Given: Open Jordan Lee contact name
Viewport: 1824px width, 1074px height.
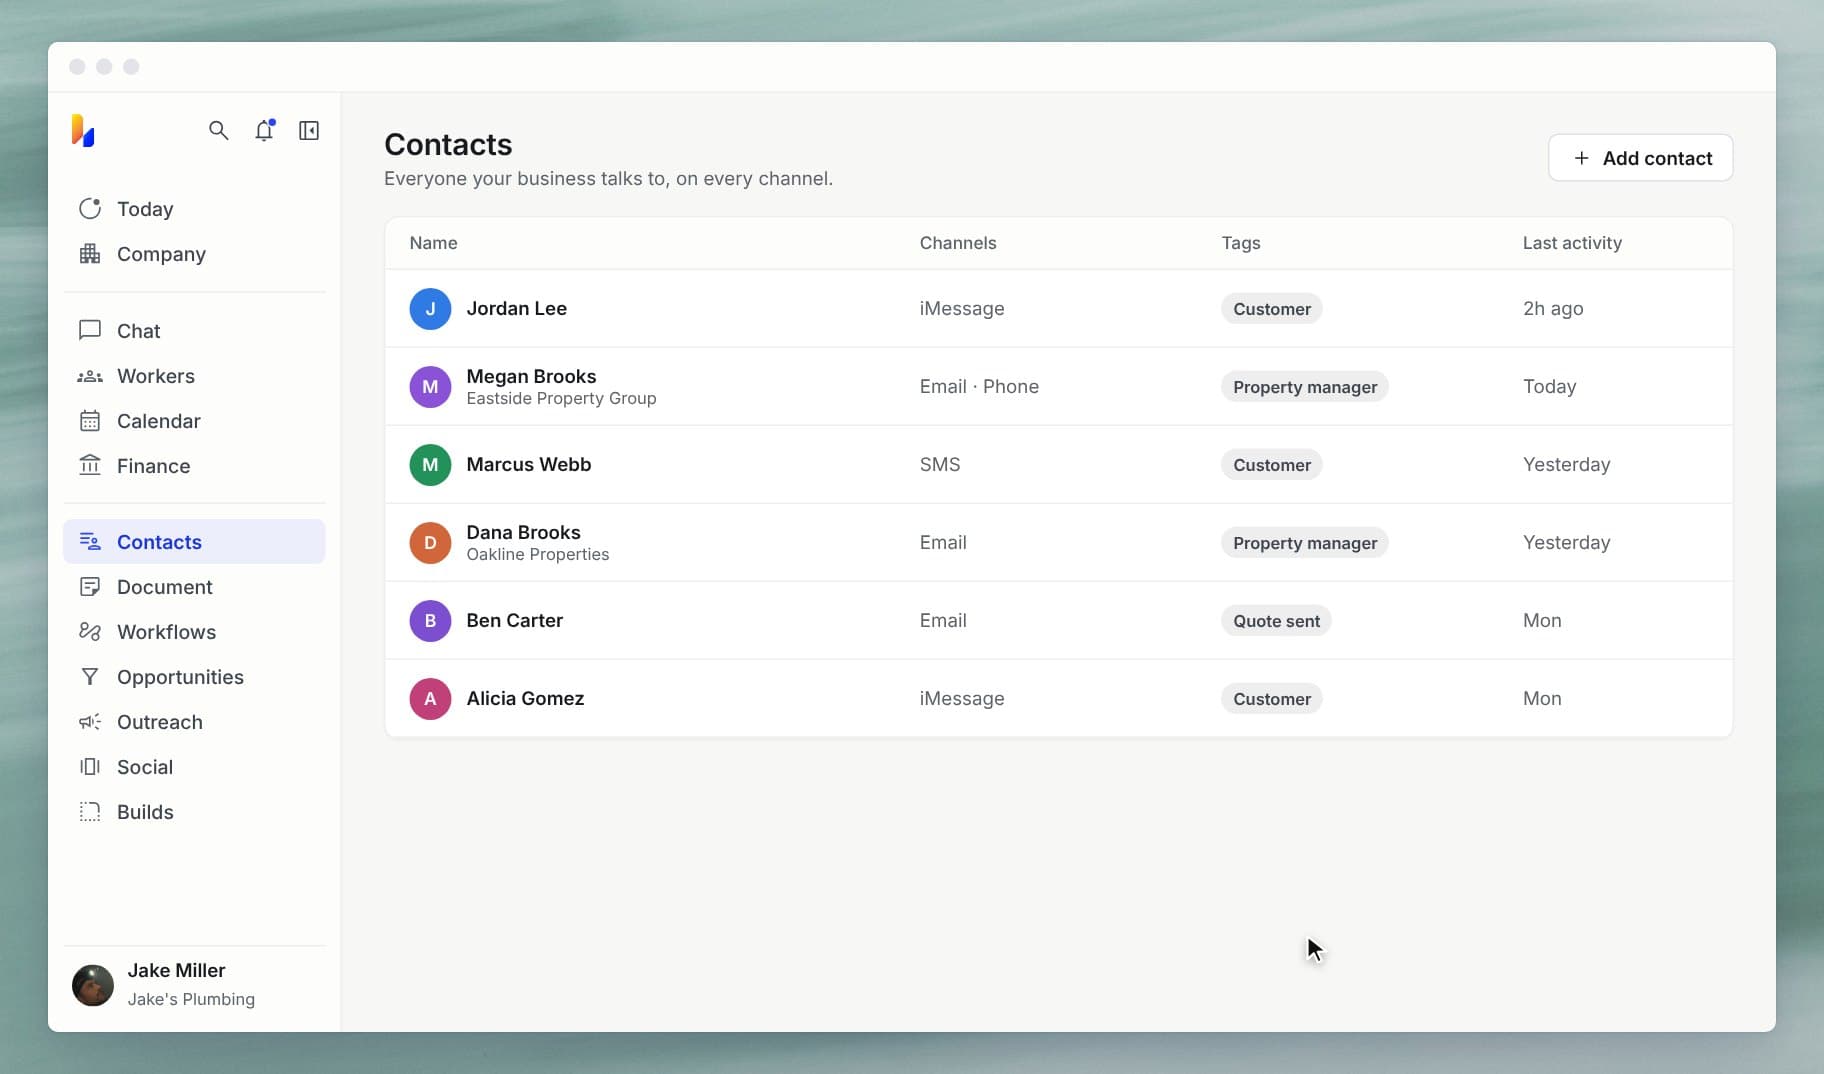Looking at the screenshot, I should pos(516,308).
